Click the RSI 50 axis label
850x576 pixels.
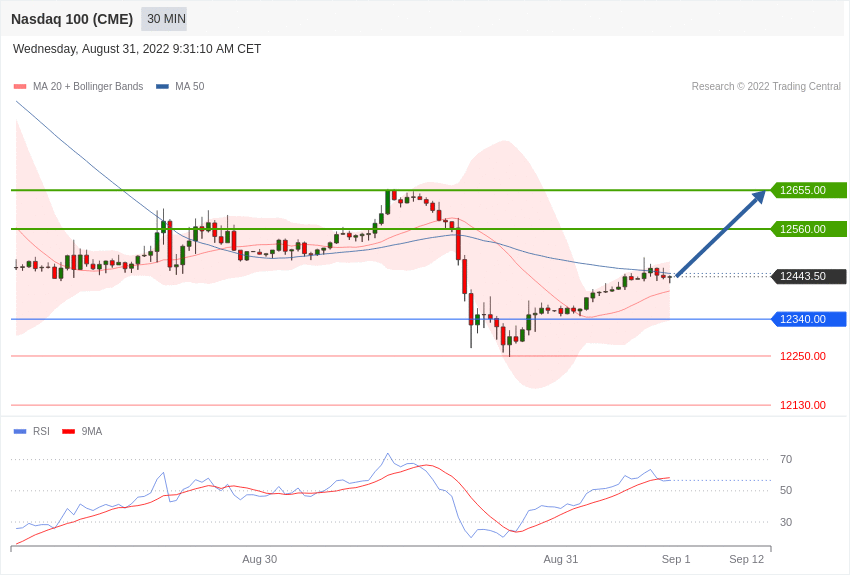coord(786,490)
